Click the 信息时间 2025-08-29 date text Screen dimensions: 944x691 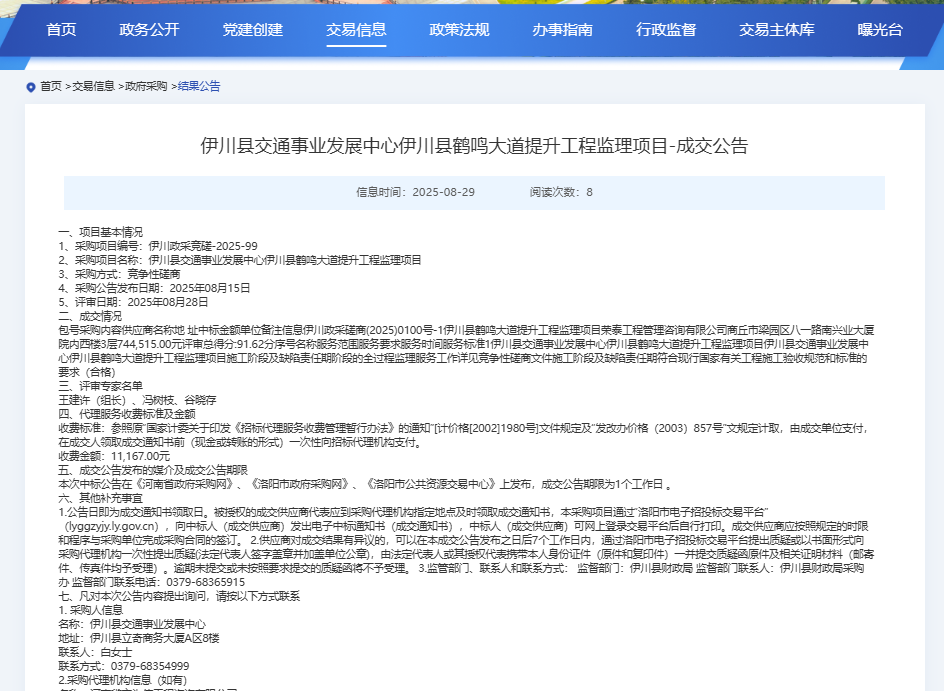click(x=415, y=192)
